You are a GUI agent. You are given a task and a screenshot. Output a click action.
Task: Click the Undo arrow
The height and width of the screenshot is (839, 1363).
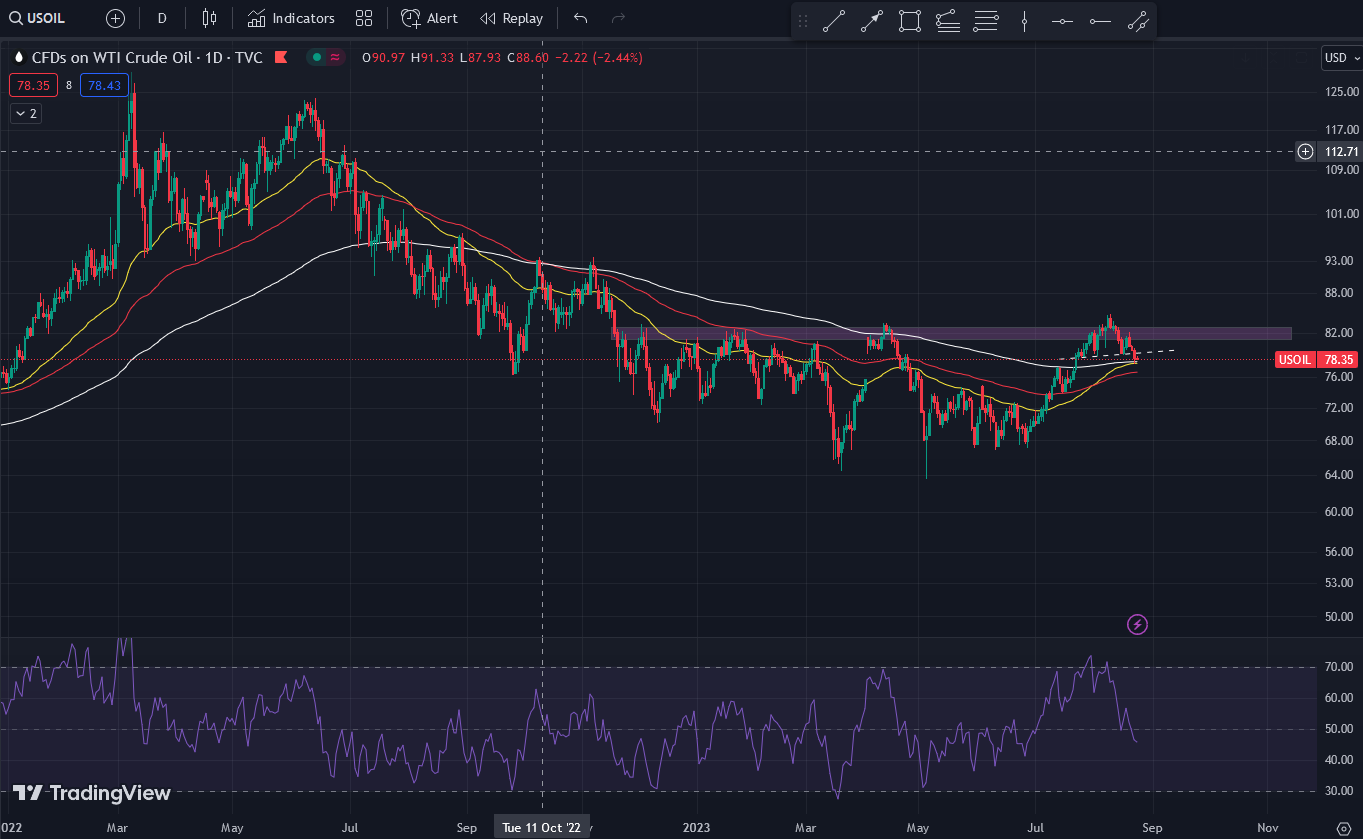tap(581, 18)
